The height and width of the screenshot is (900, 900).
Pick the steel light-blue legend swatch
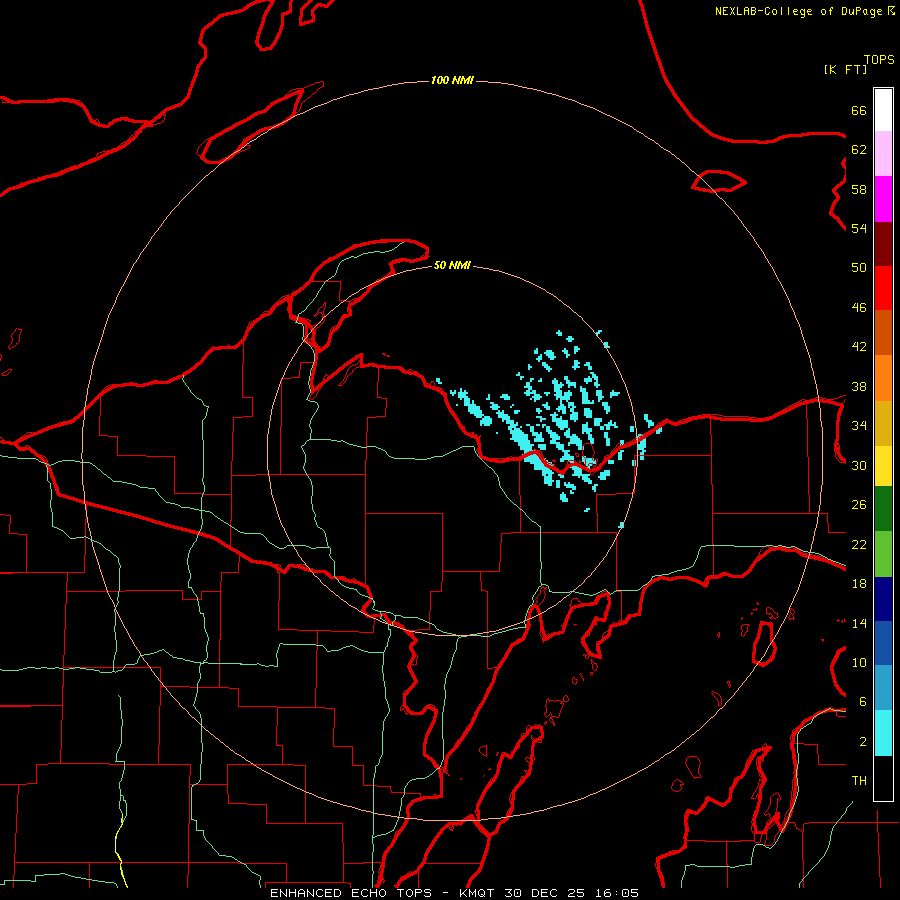(883, 688)
